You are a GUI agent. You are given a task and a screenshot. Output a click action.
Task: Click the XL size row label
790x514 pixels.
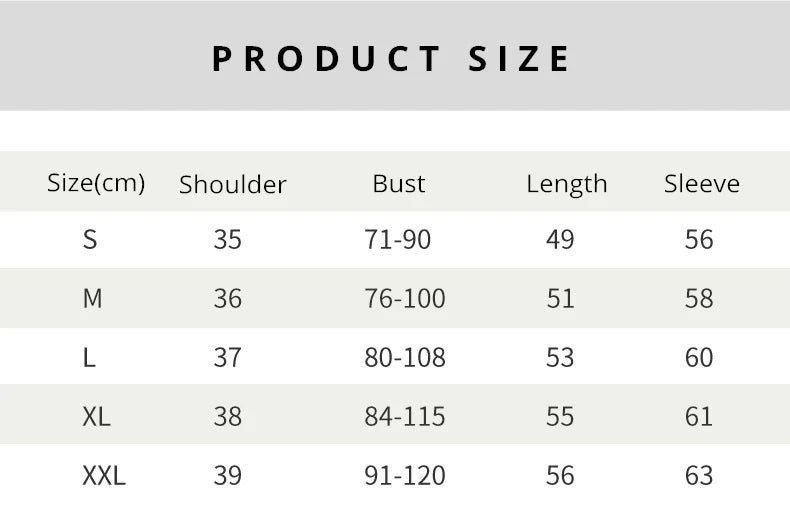[x=96, y=416]
